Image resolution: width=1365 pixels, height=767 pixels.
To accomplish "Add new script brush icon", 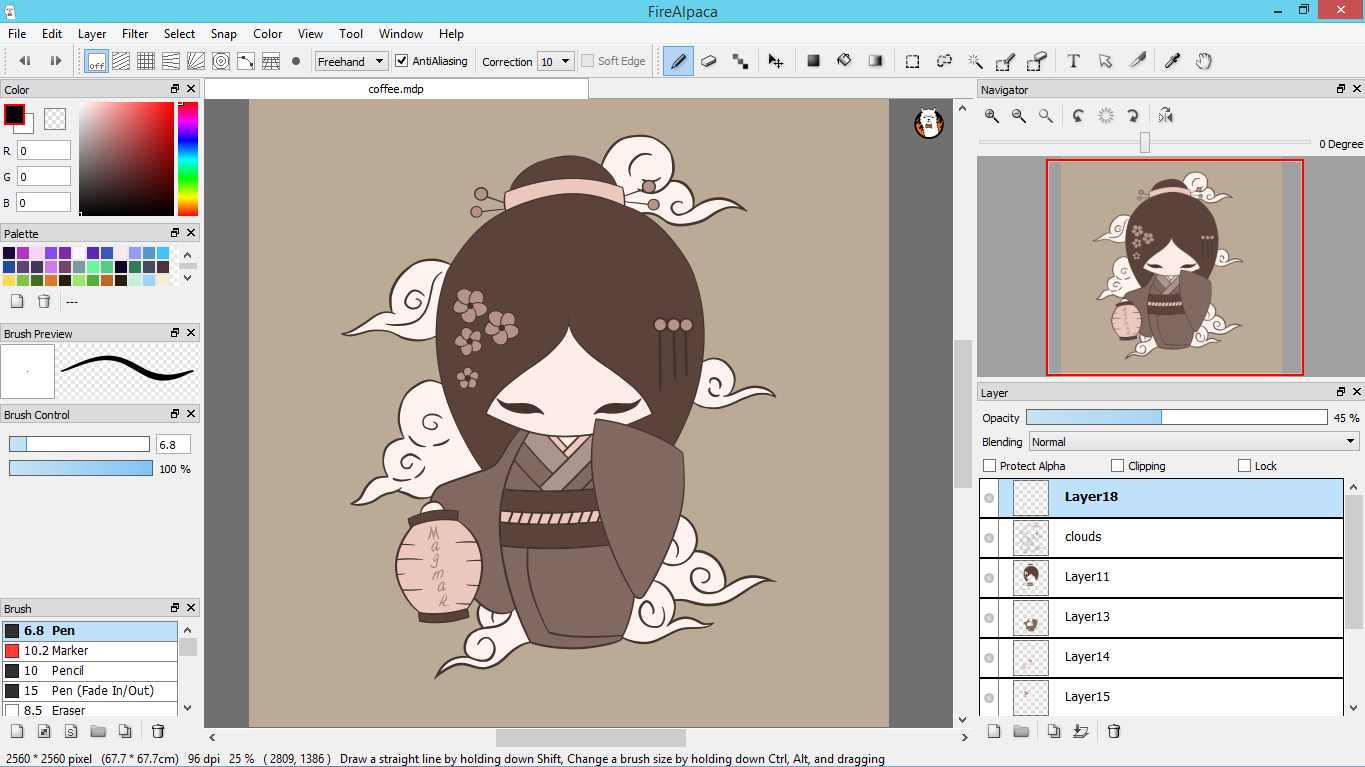I will 71,731.
